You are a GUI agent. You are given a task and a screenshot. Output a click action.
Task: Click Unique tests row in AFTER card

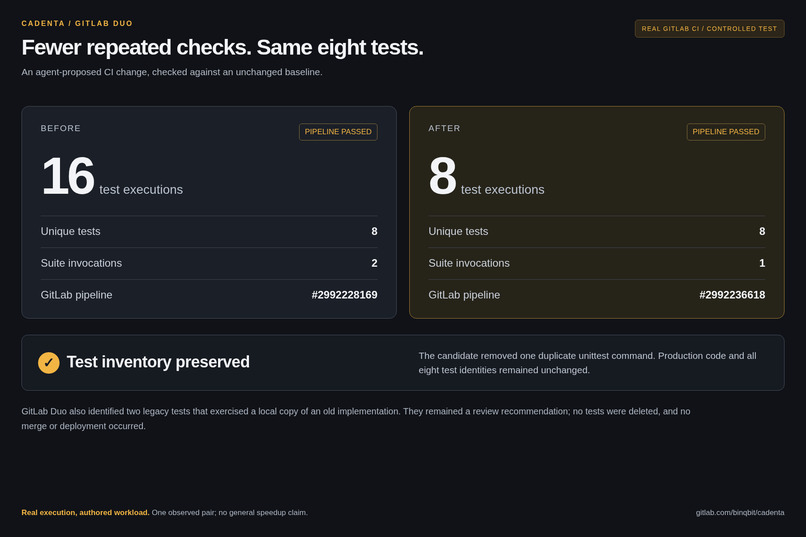click(x=597, y=232)
